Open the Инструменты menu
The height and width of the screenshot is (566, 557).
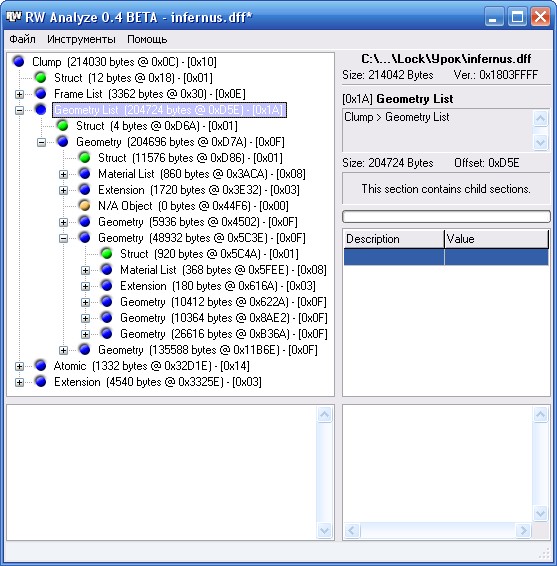pos(81,39)
